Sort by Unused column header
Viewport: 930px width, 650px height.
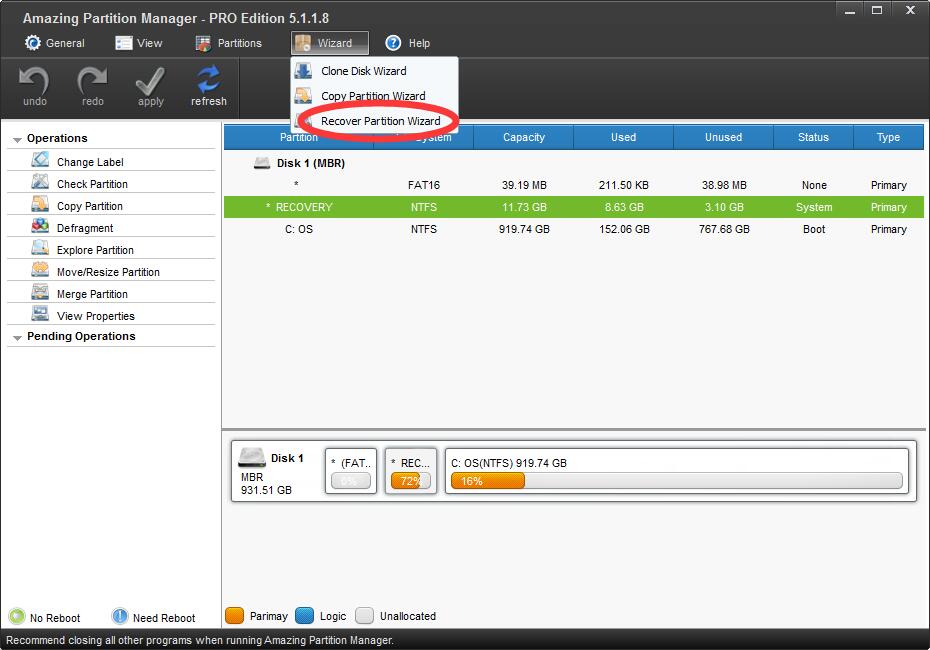click(x=723, y=137)
